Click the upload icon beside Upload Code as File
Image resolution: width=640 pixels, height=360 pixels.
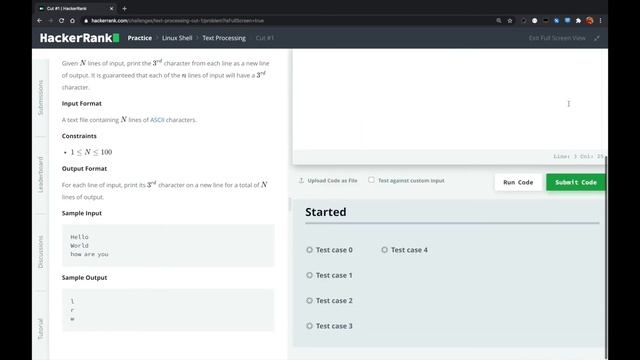(301, 180)
